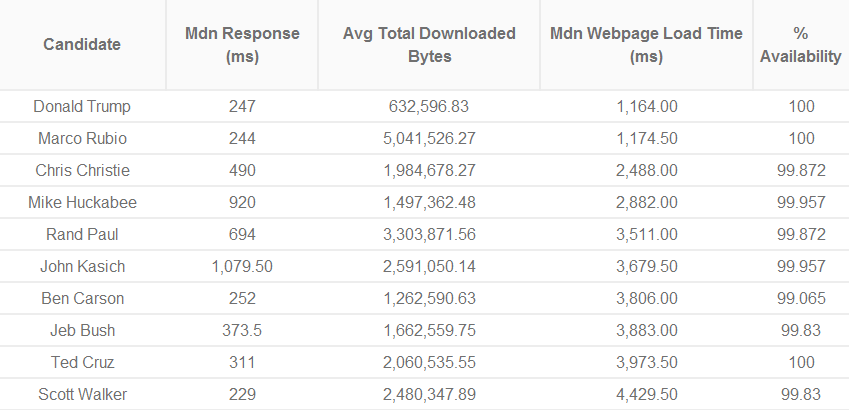The image size is (849, 410).
Task: Select Jeb Bush's availability 99.83
Action: point(801,330)
